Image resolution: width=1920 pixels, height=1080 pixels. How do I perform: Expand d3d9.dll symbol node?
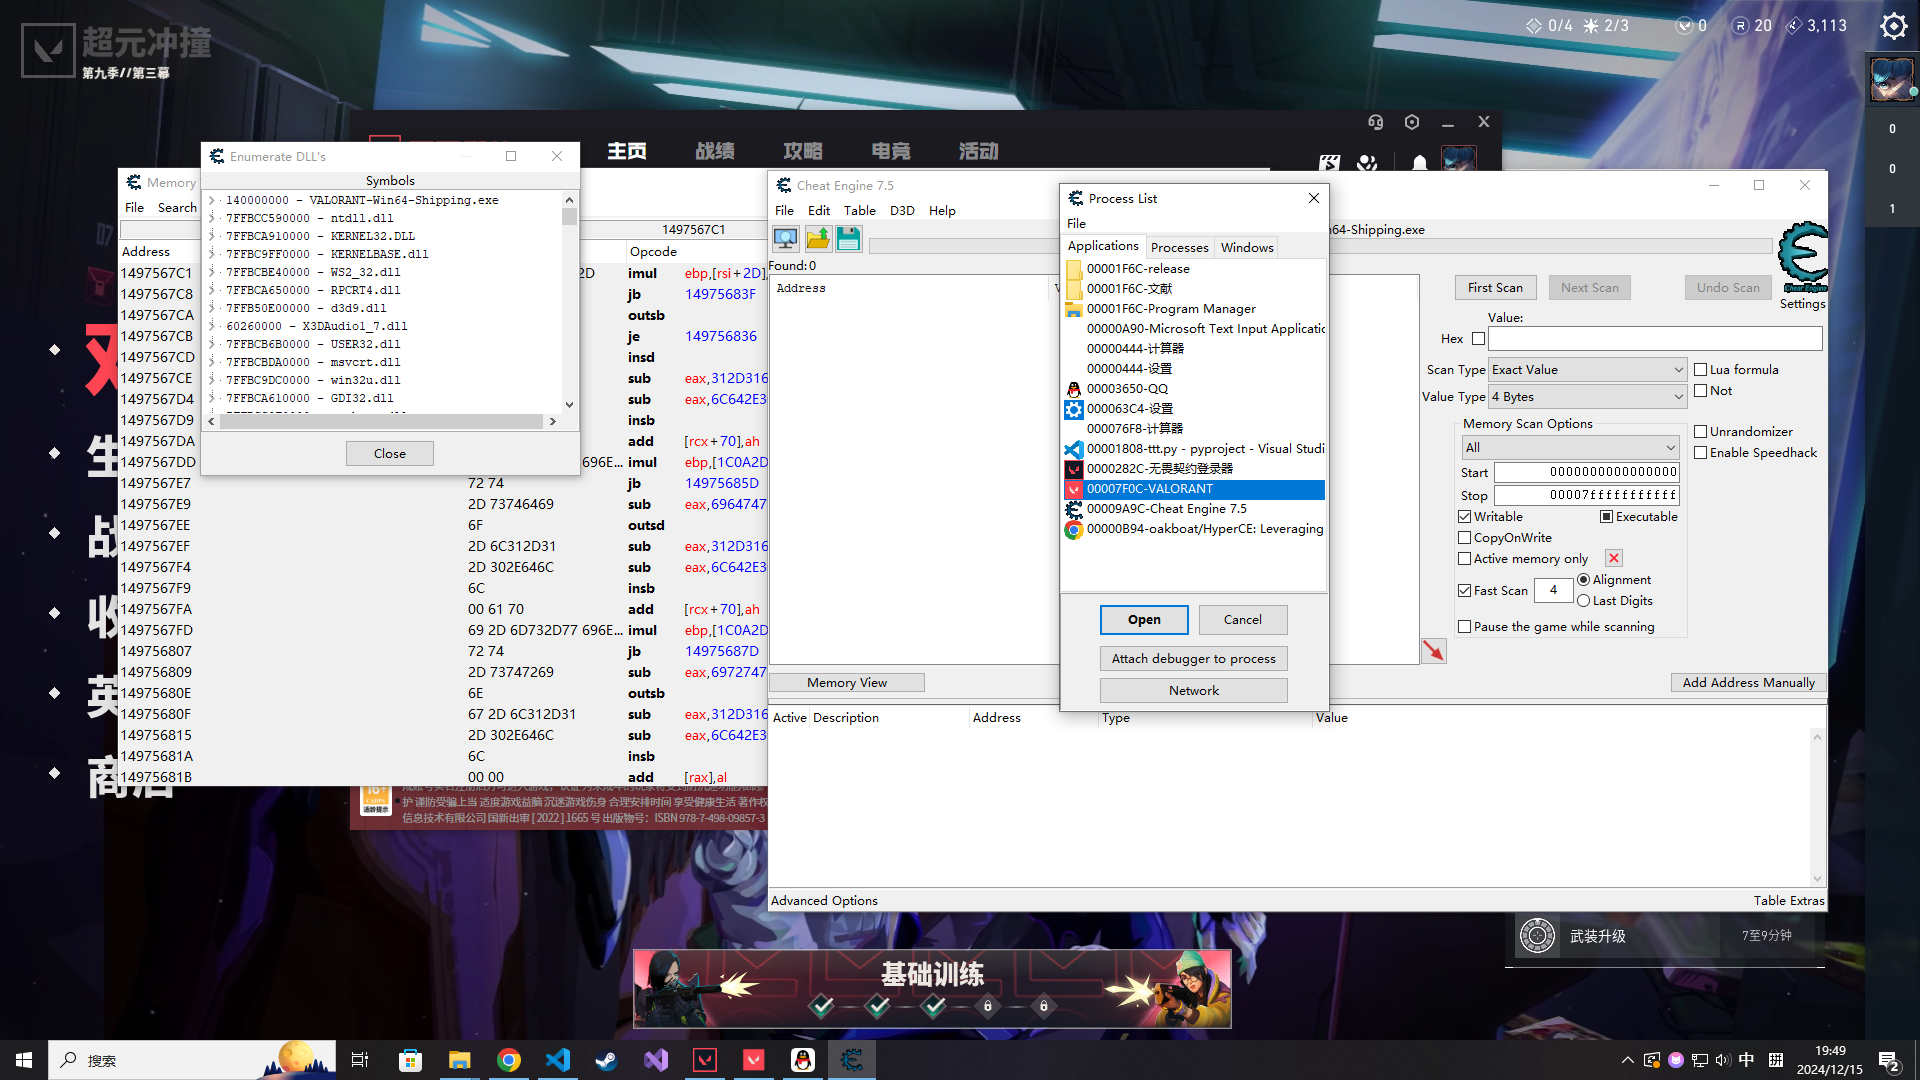click(x=212, y=308)
